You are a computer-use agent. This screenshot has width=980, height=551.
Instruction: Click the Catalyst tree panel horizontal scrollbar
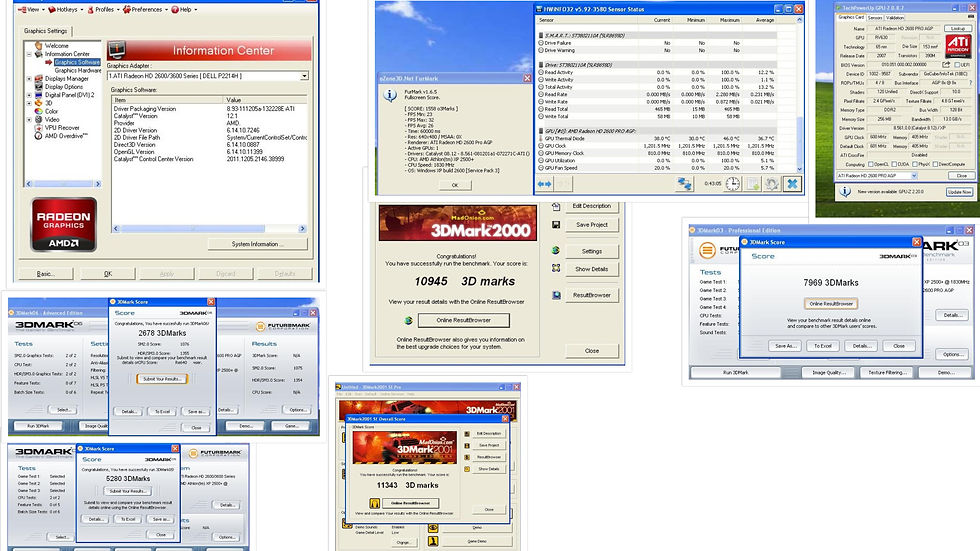click(x=62, y=184)
